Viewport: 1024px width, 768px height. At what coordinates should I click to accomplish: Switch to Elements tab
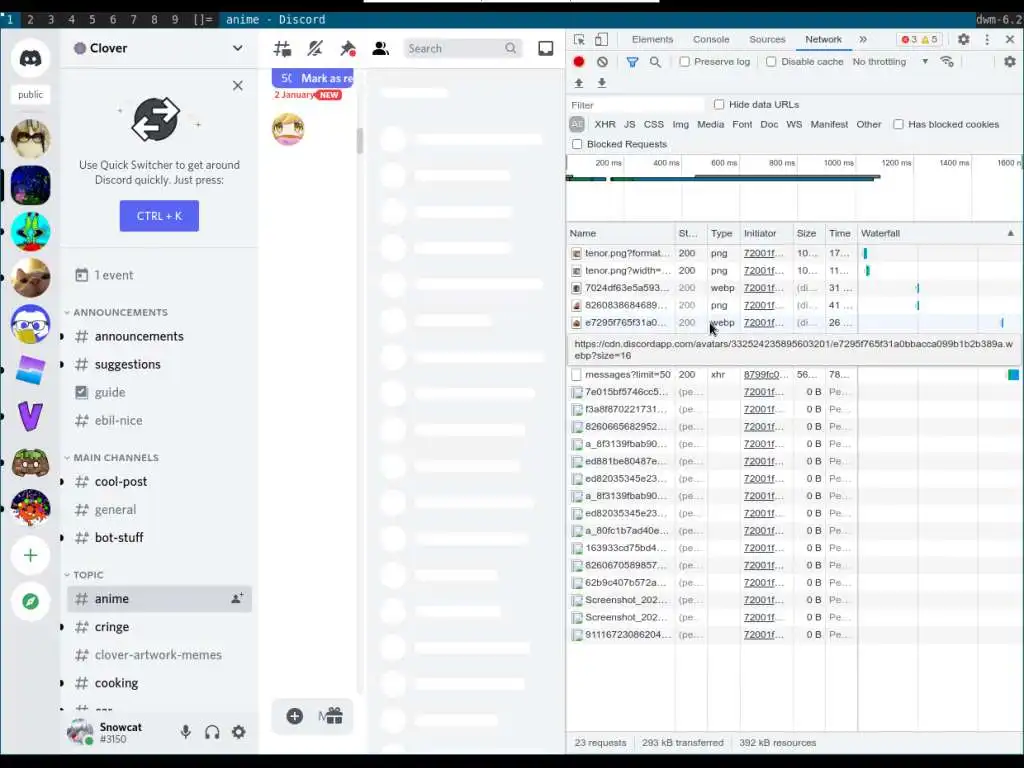tap(652, 39)
